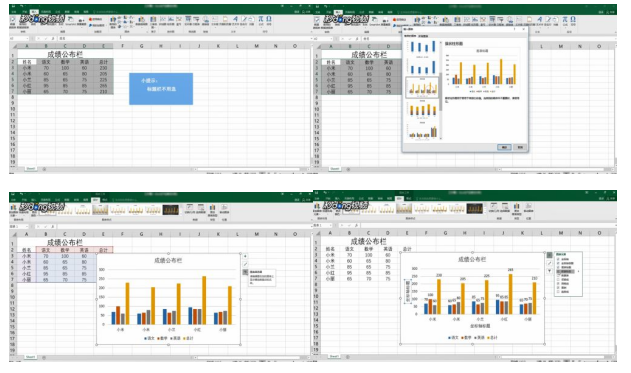Click WordArt slanted A icon in window with blue tip box
Image resolution: width=631 pixels, height=373 pixels.
(x=235, y=19)
